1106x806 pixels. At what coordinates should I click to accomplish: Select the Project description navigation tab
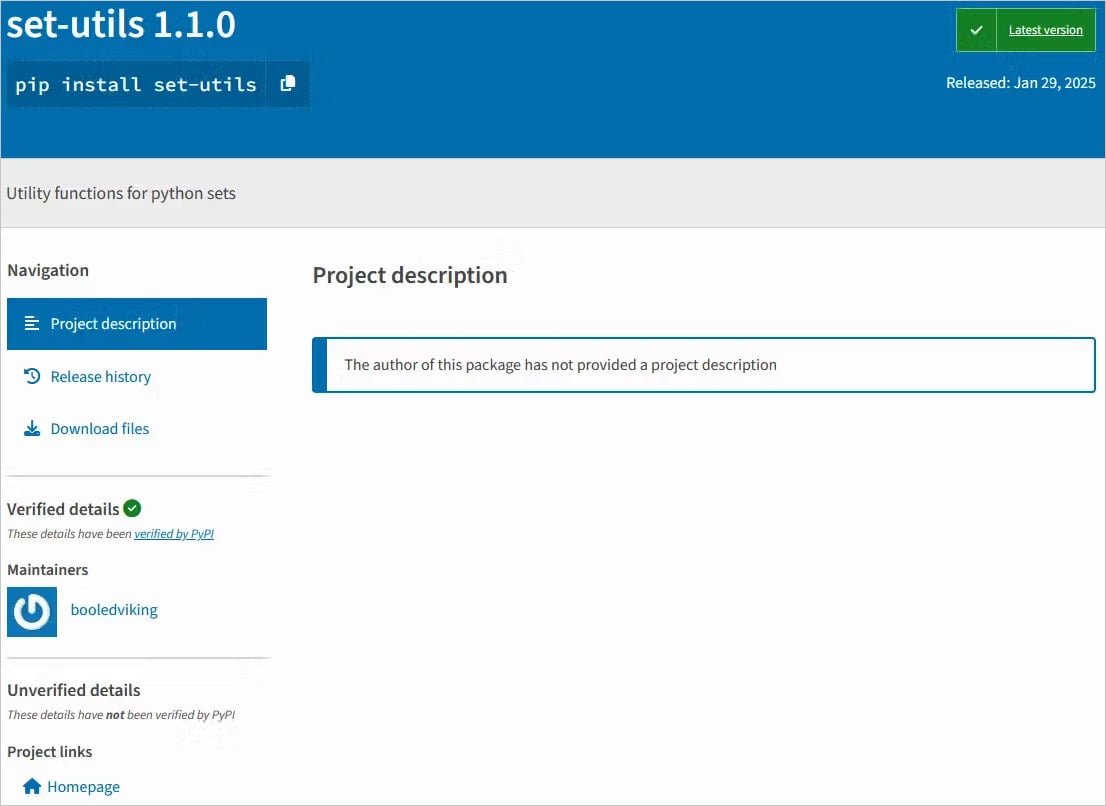click(x=137, y=324)
